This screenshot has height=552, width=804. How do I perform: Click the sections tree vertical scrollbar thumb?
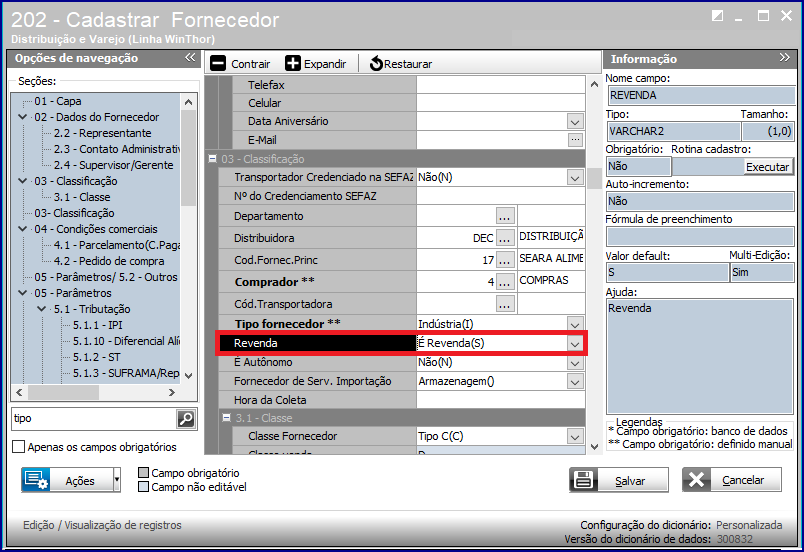point(188,158)
